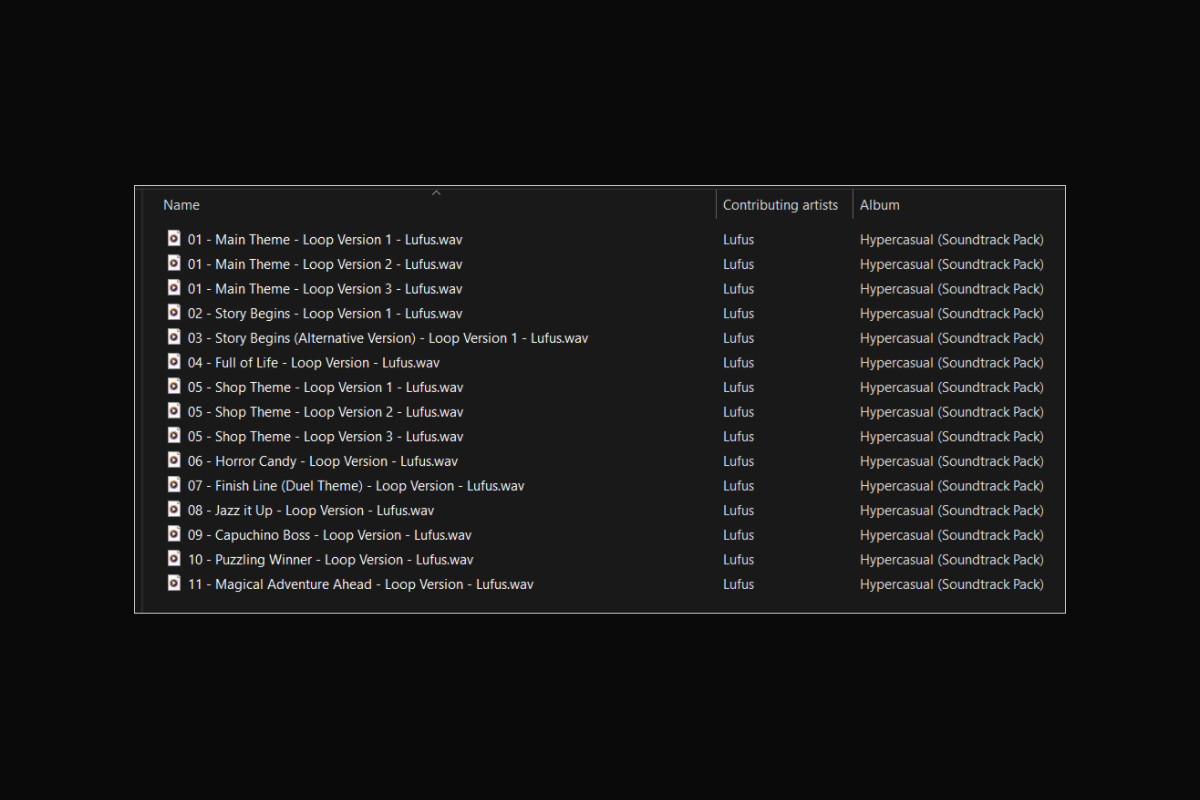Select file 10 - Puzzling Winner - Loop Version

pyautogui.click(x=331, y=560)
